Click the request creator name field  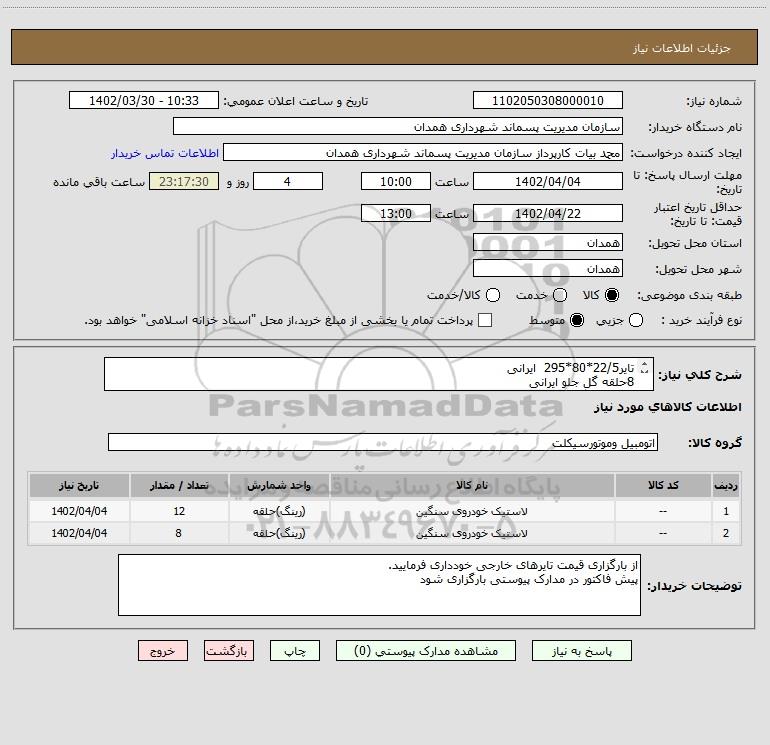[423, 153]
